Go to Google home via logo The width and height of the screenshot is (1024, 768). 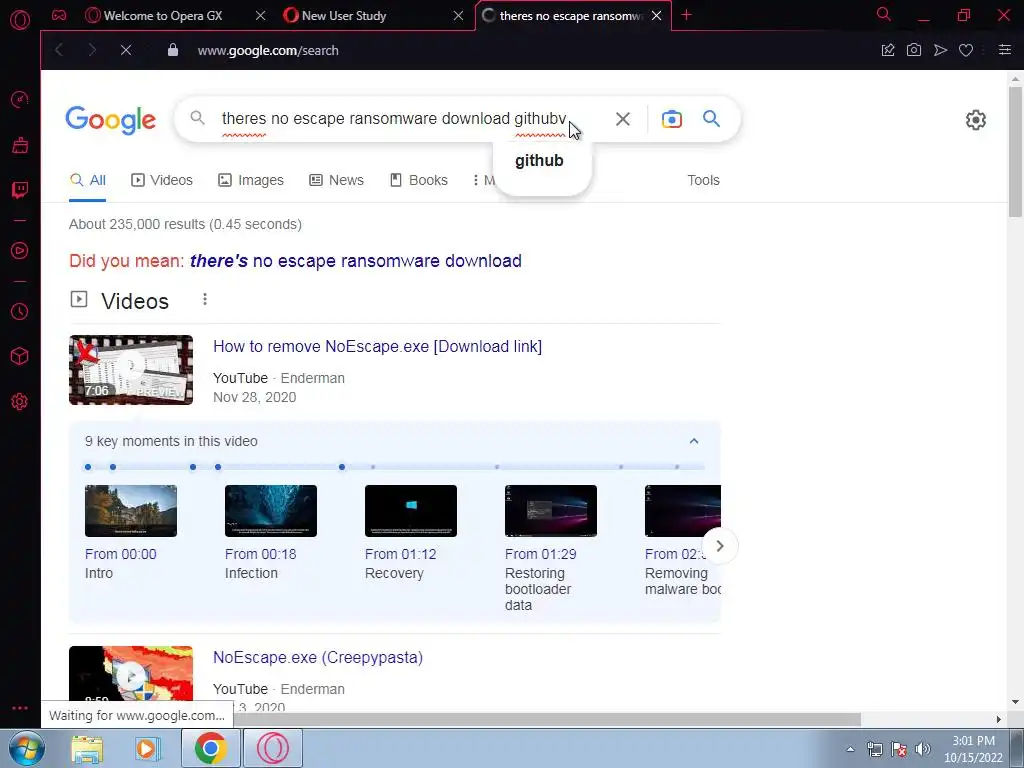(x=110, y=120)
